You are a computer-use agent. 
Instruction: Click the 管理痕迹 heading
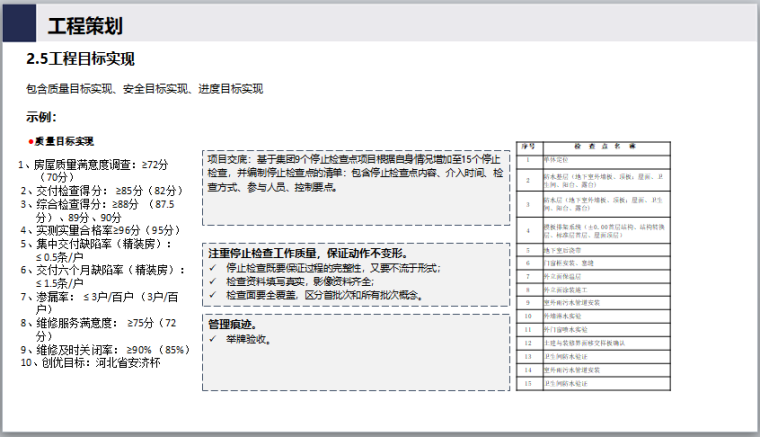tap(232, 325)
